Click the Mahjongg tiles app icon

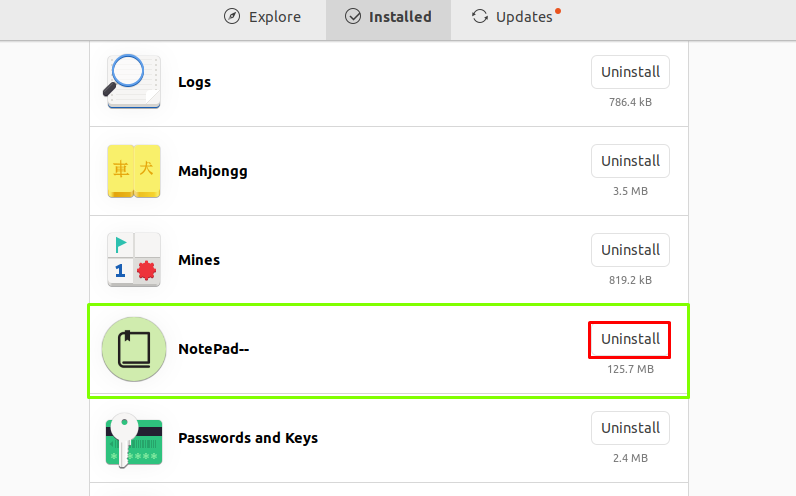[134, 171]
